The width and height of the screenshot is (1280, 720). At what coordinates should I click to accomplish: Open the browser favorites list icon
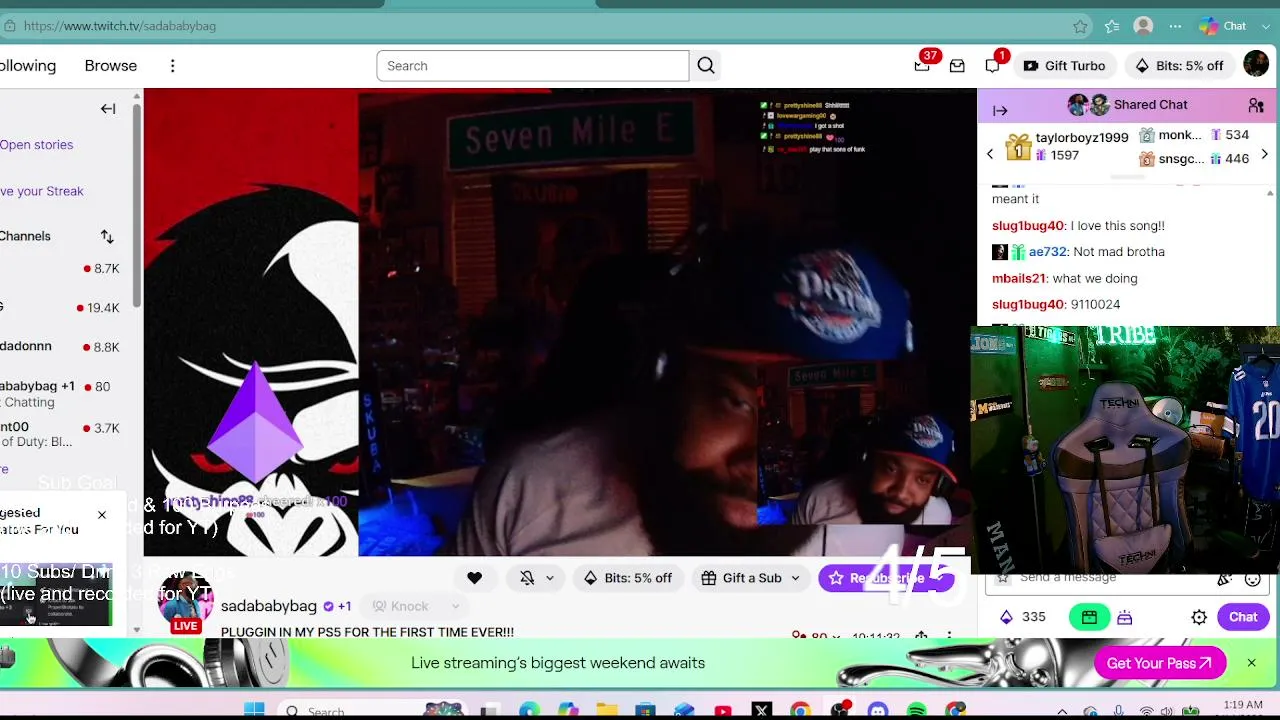1112,26
